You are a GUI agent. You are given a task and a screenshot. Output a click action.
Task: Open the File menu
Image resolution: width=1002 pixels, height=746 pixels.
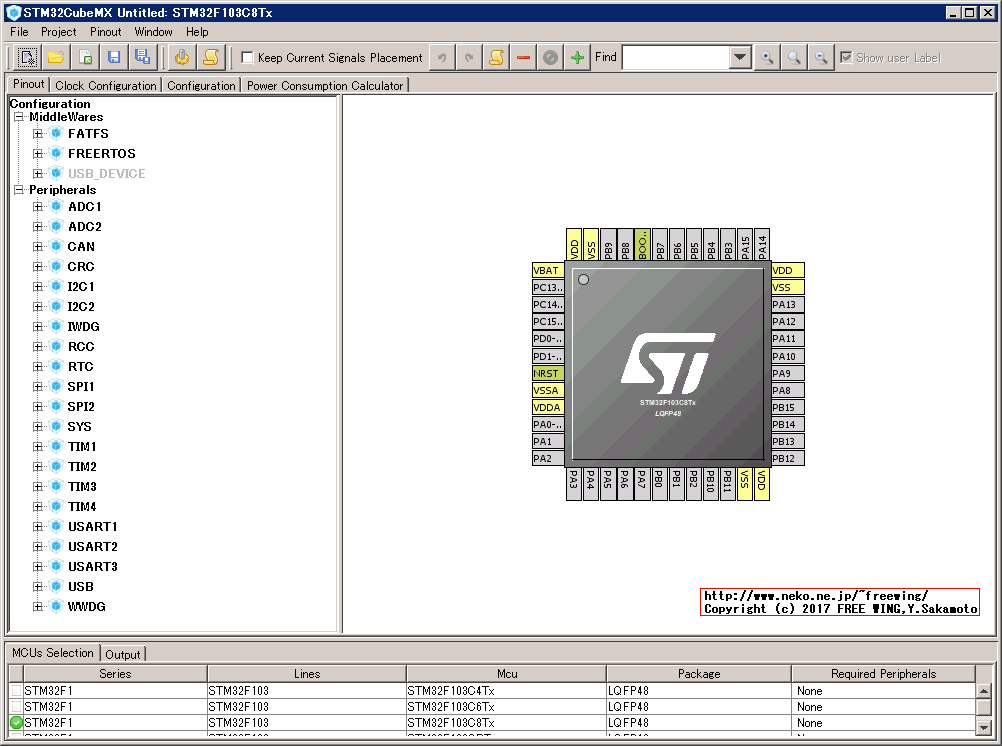[19, 32]
